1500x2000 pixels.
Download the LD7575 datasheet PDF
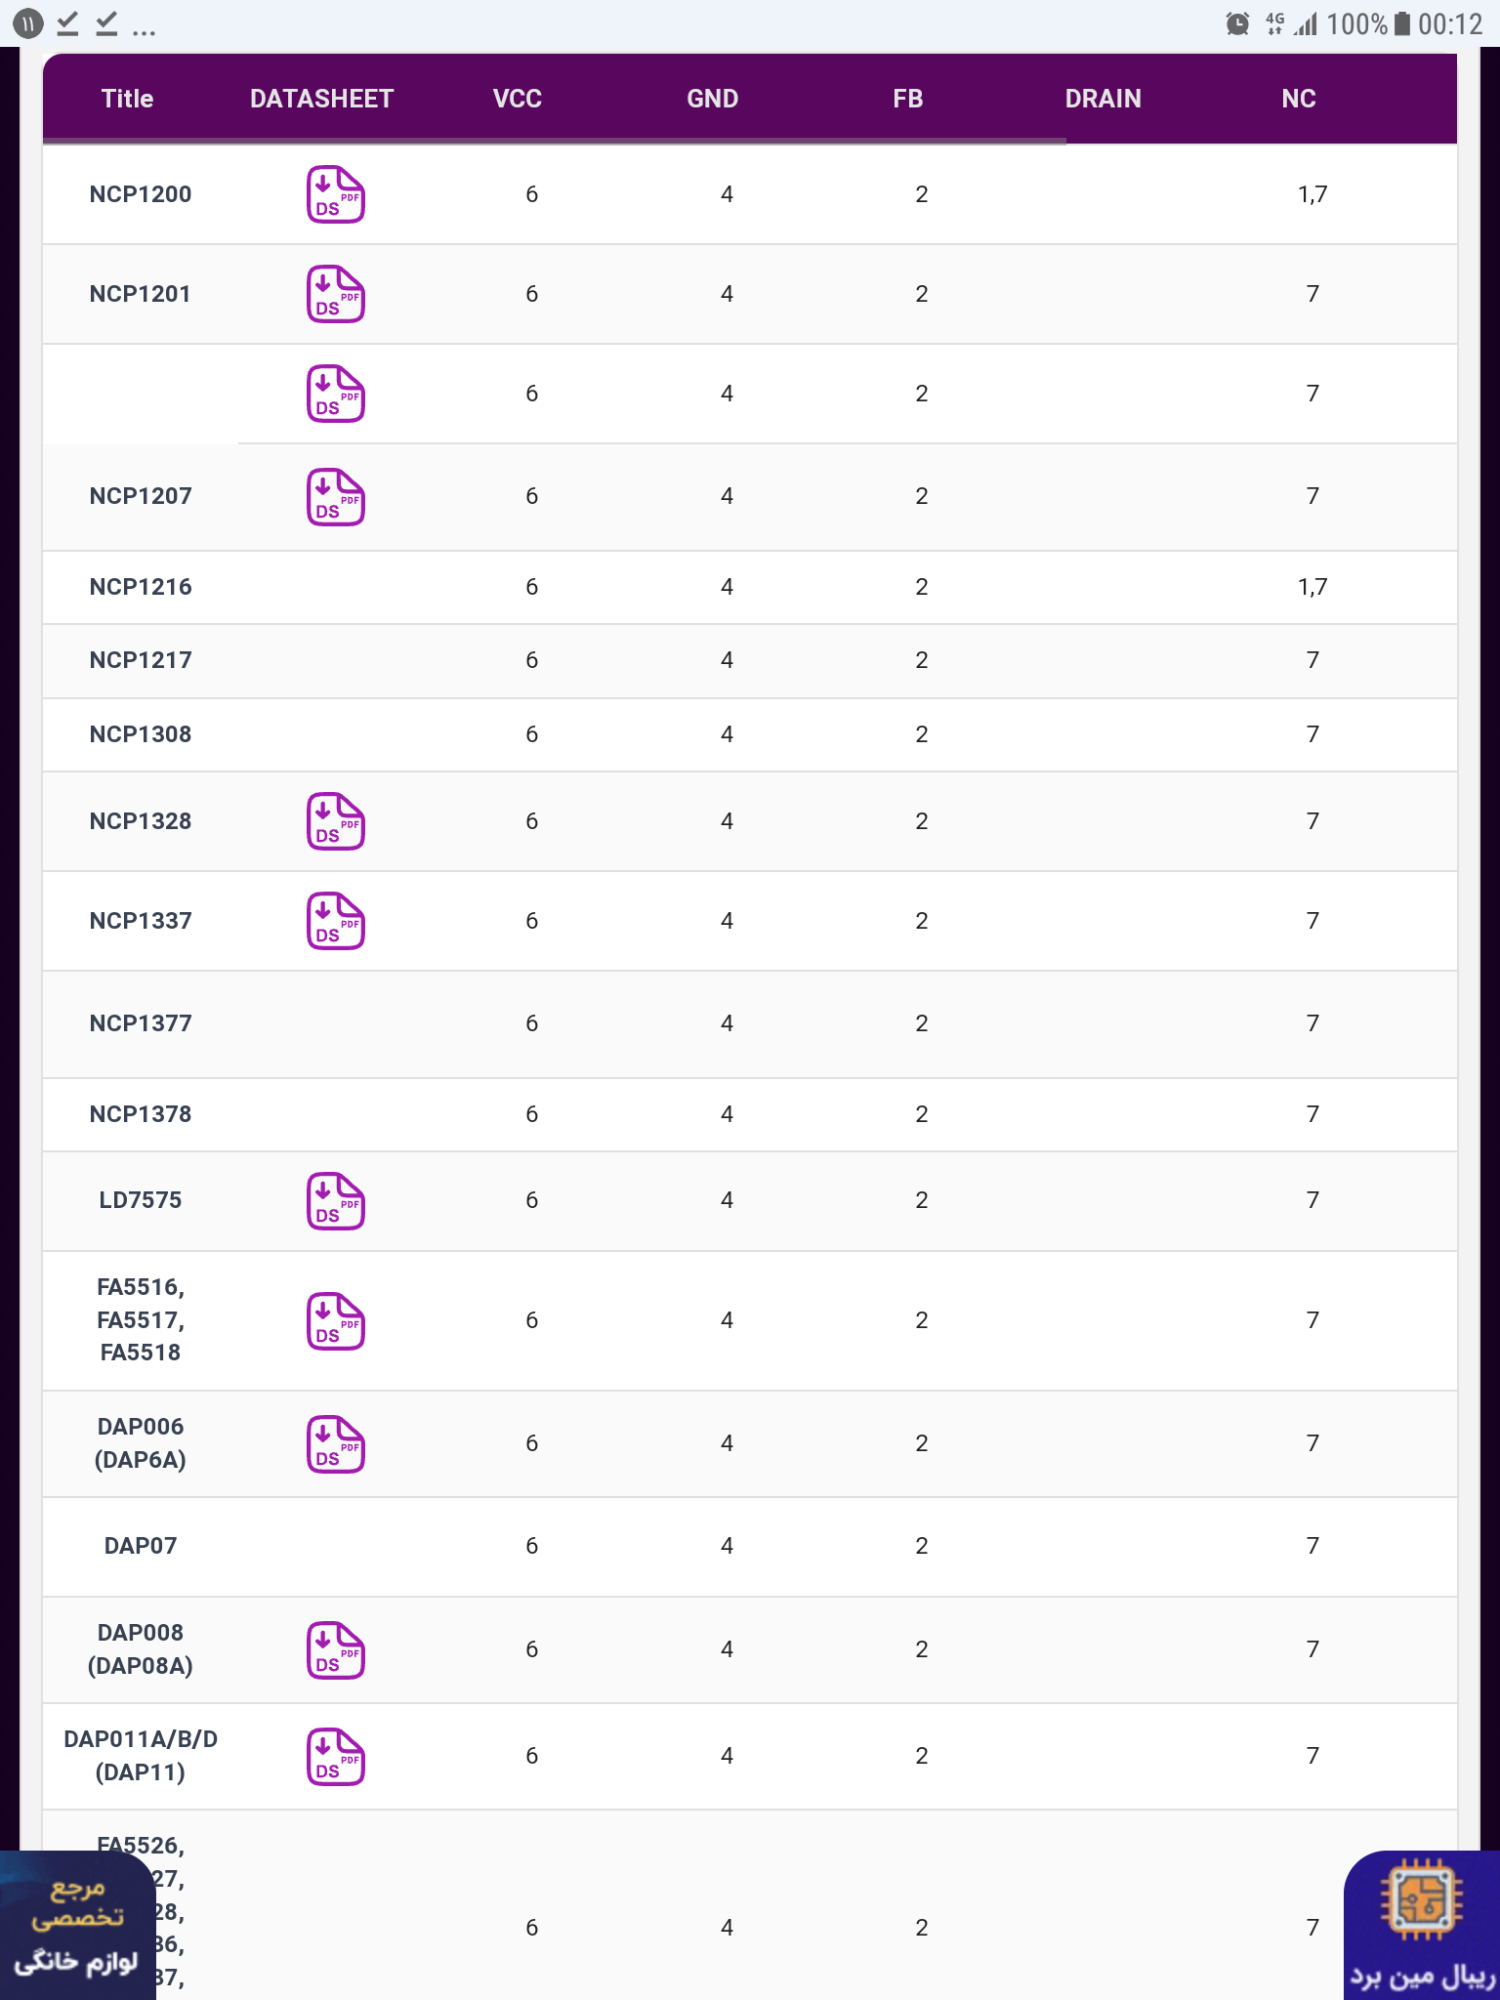point(335,1201)
